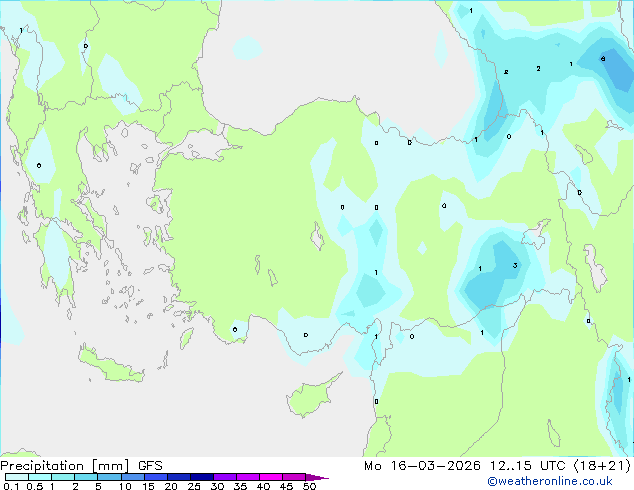Screen dimensions: 634x490
Task: Click the 30–35 mm purple legend swatch
Action: 225,477
